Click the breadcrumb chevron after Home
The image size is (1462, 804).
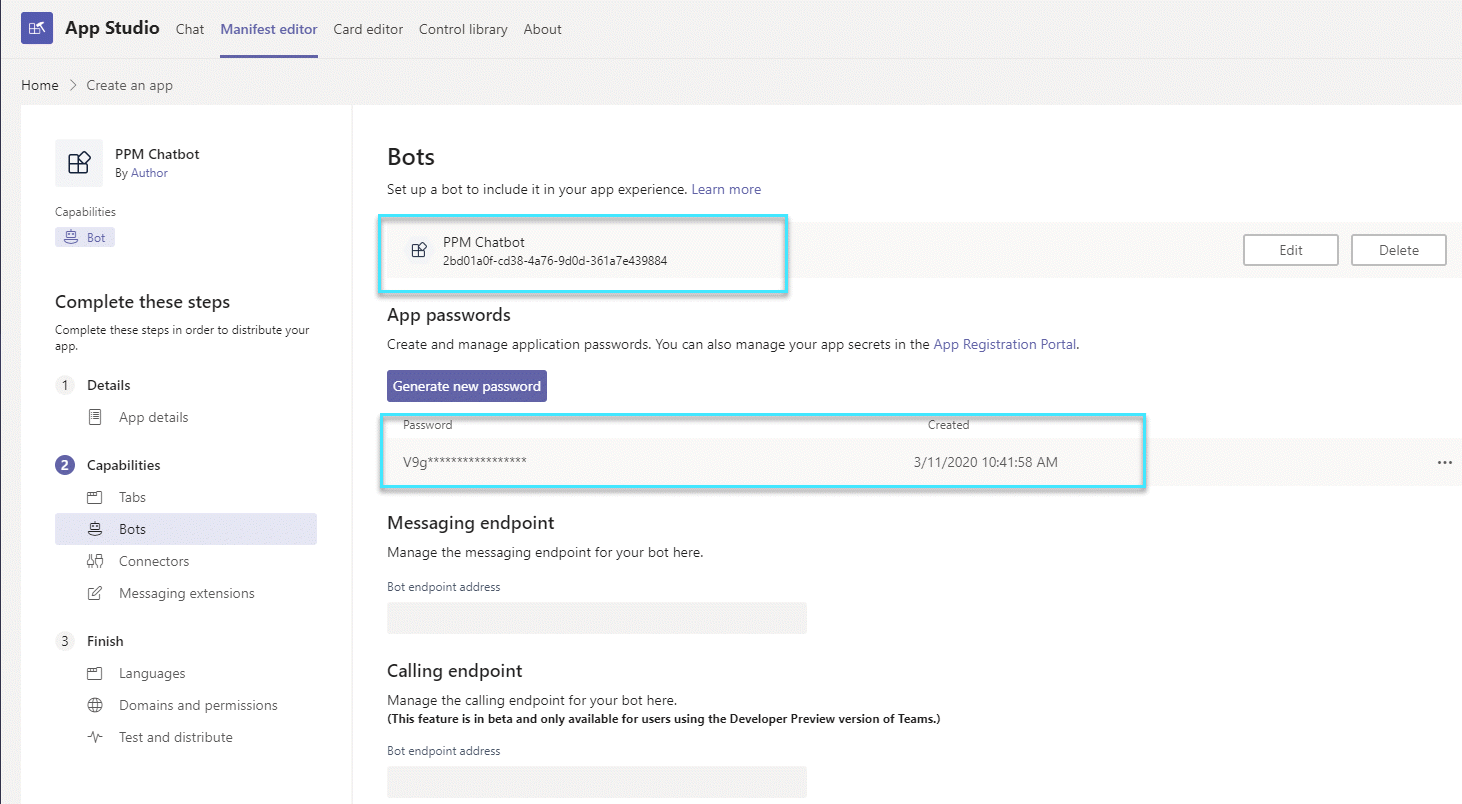click(73, 85)
